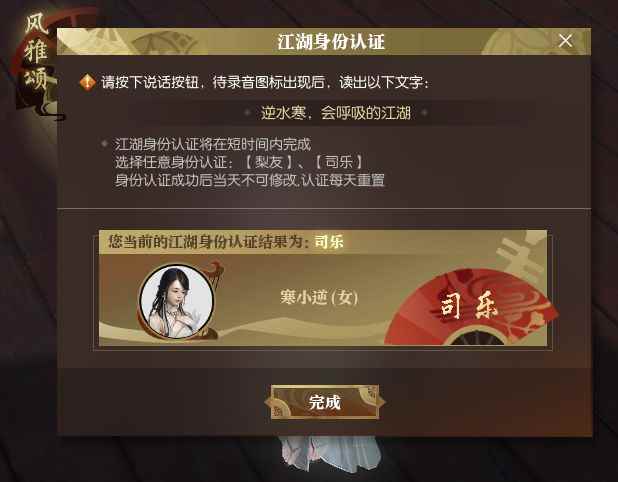
Task: Click the character name 寒小逆 (女)
Action: [319, 297]
